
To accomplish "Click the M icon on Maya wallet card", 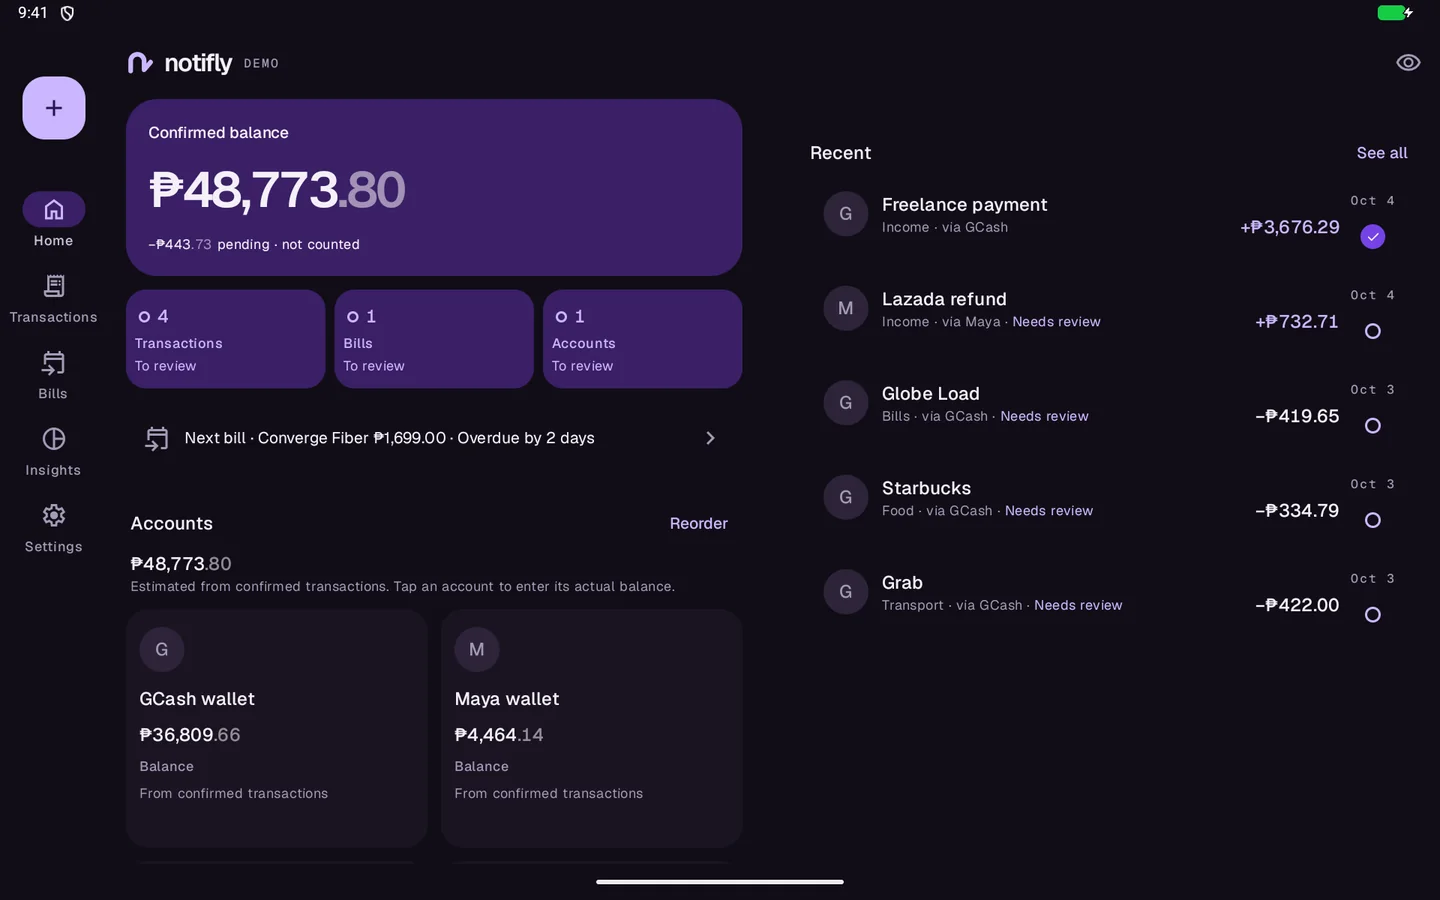I will 477,649.
